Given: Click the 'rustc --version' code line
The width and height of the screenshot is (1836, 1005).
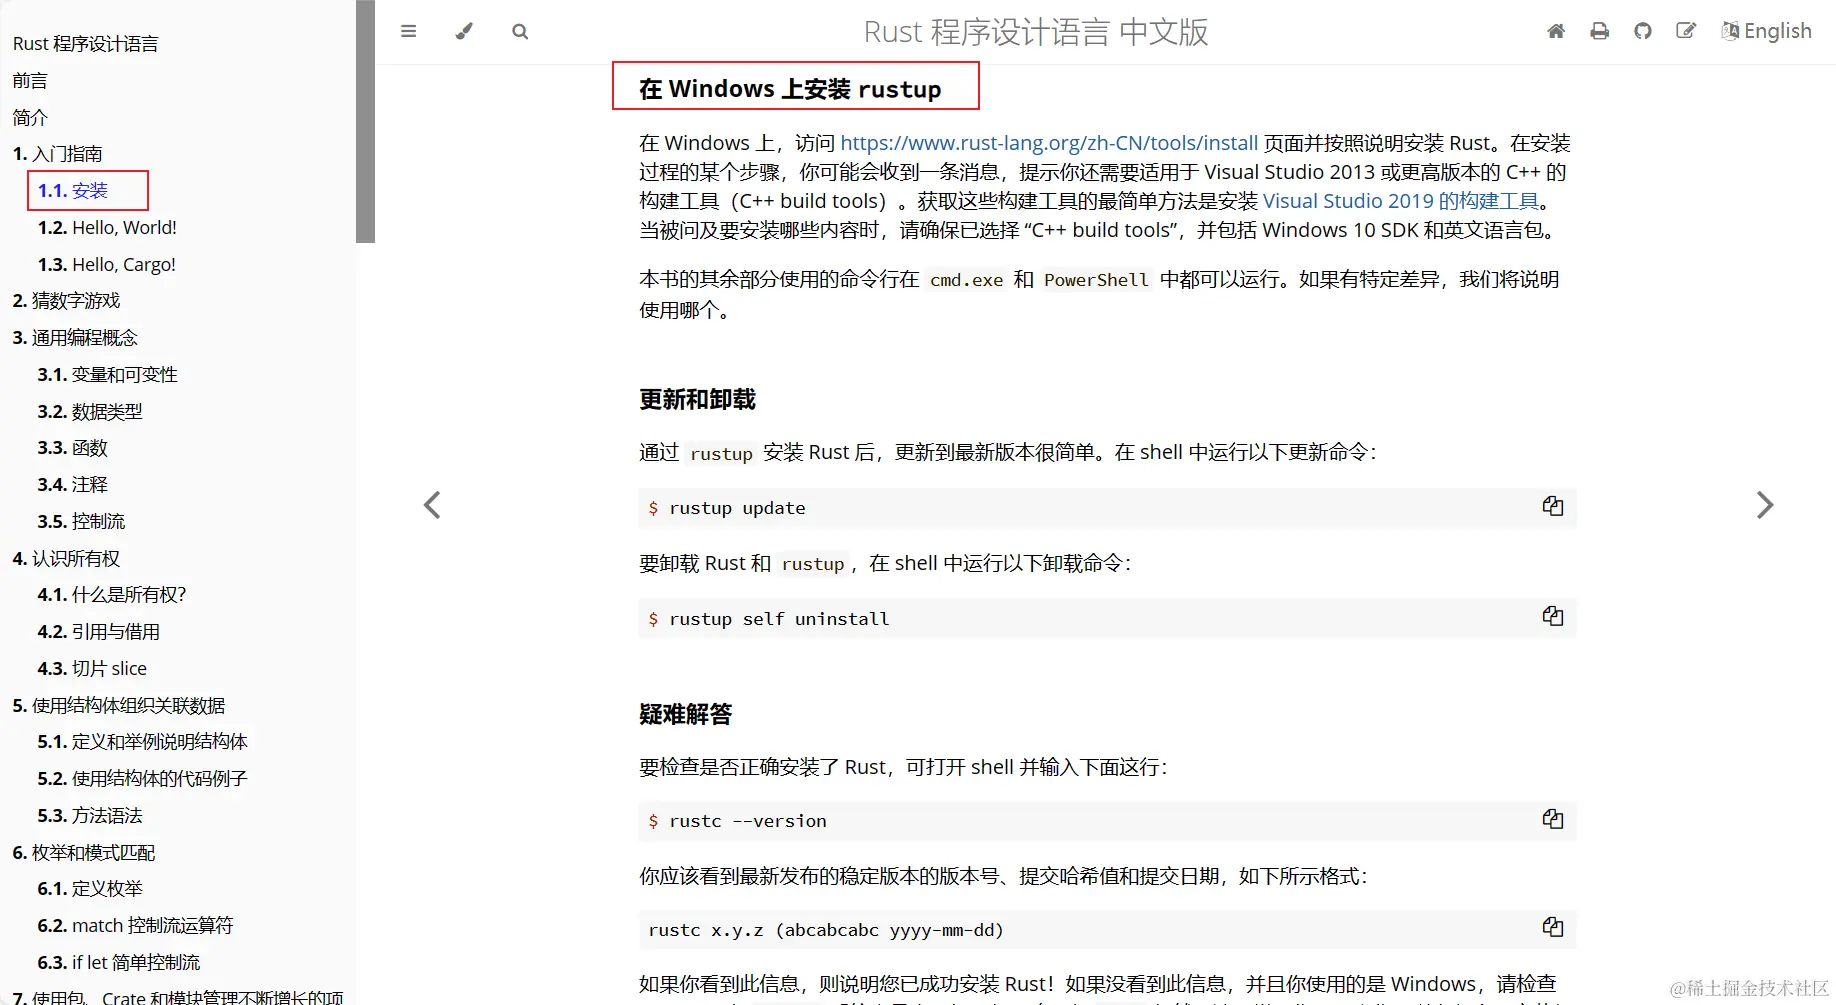Looking at the screenshot, I should pos(1107,821).
